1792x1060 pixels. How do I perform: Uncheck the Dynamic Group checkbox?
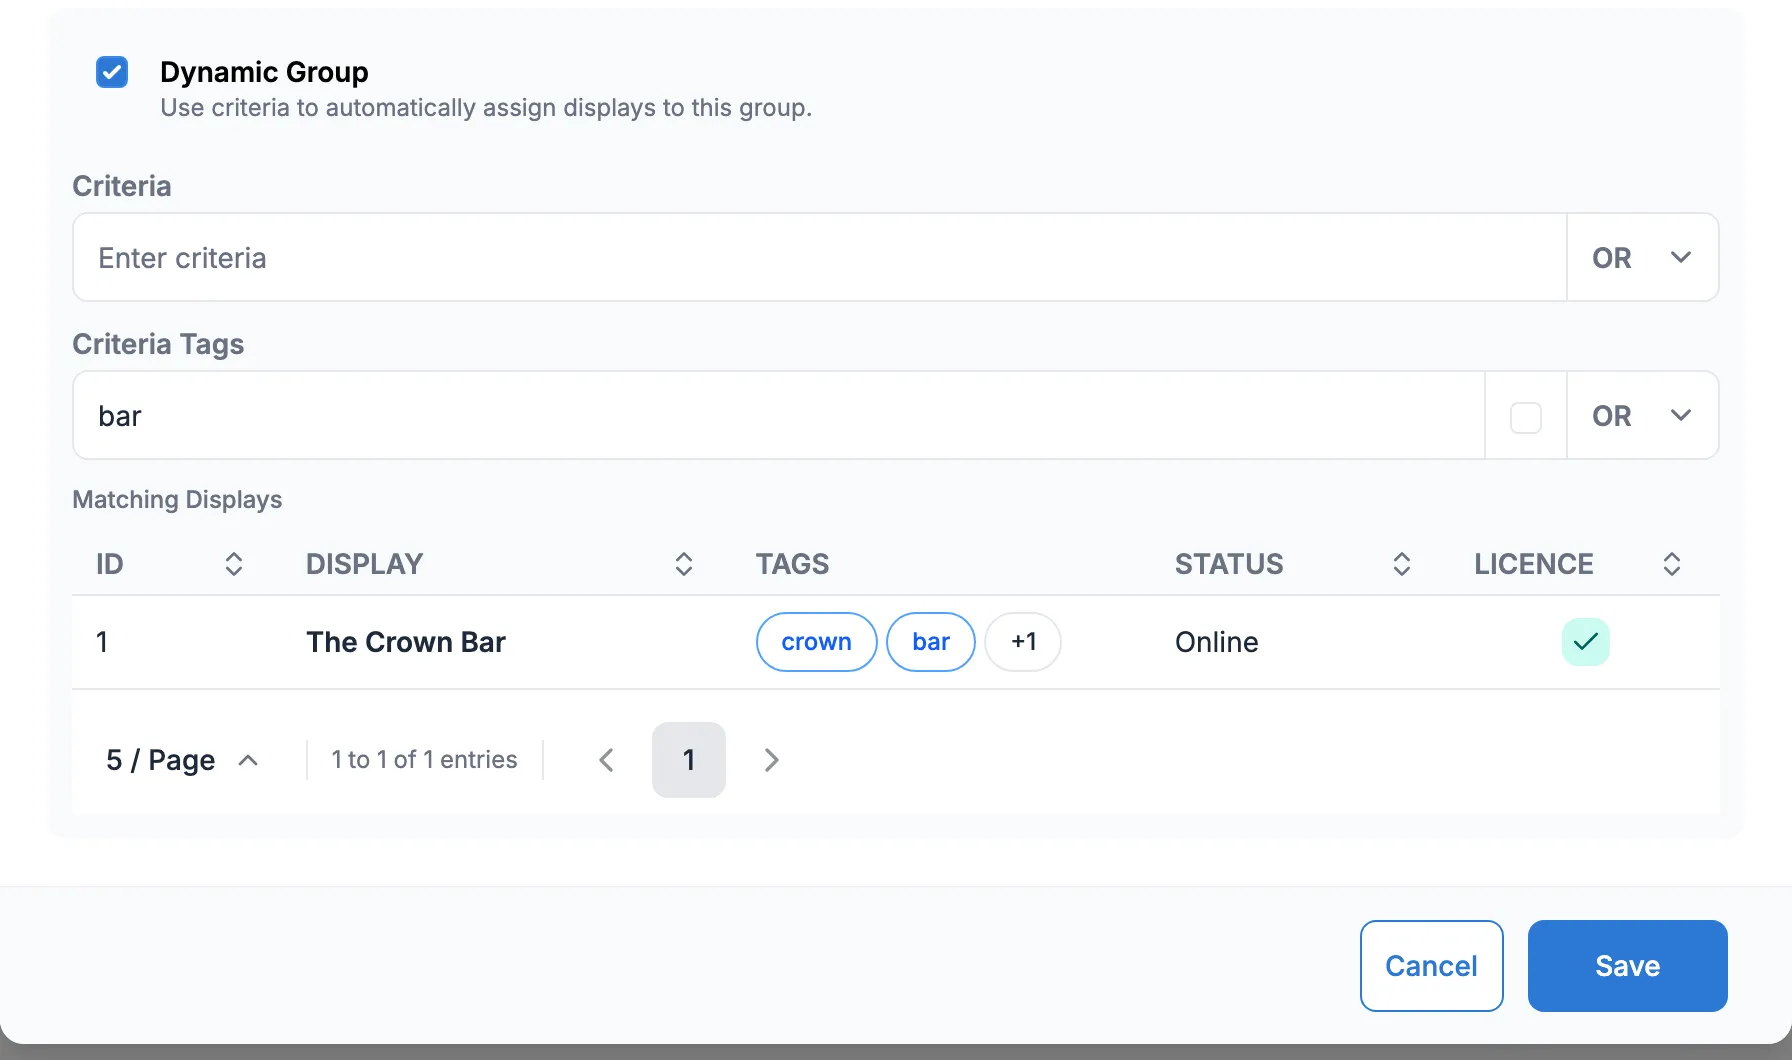[x=112, y=72]
